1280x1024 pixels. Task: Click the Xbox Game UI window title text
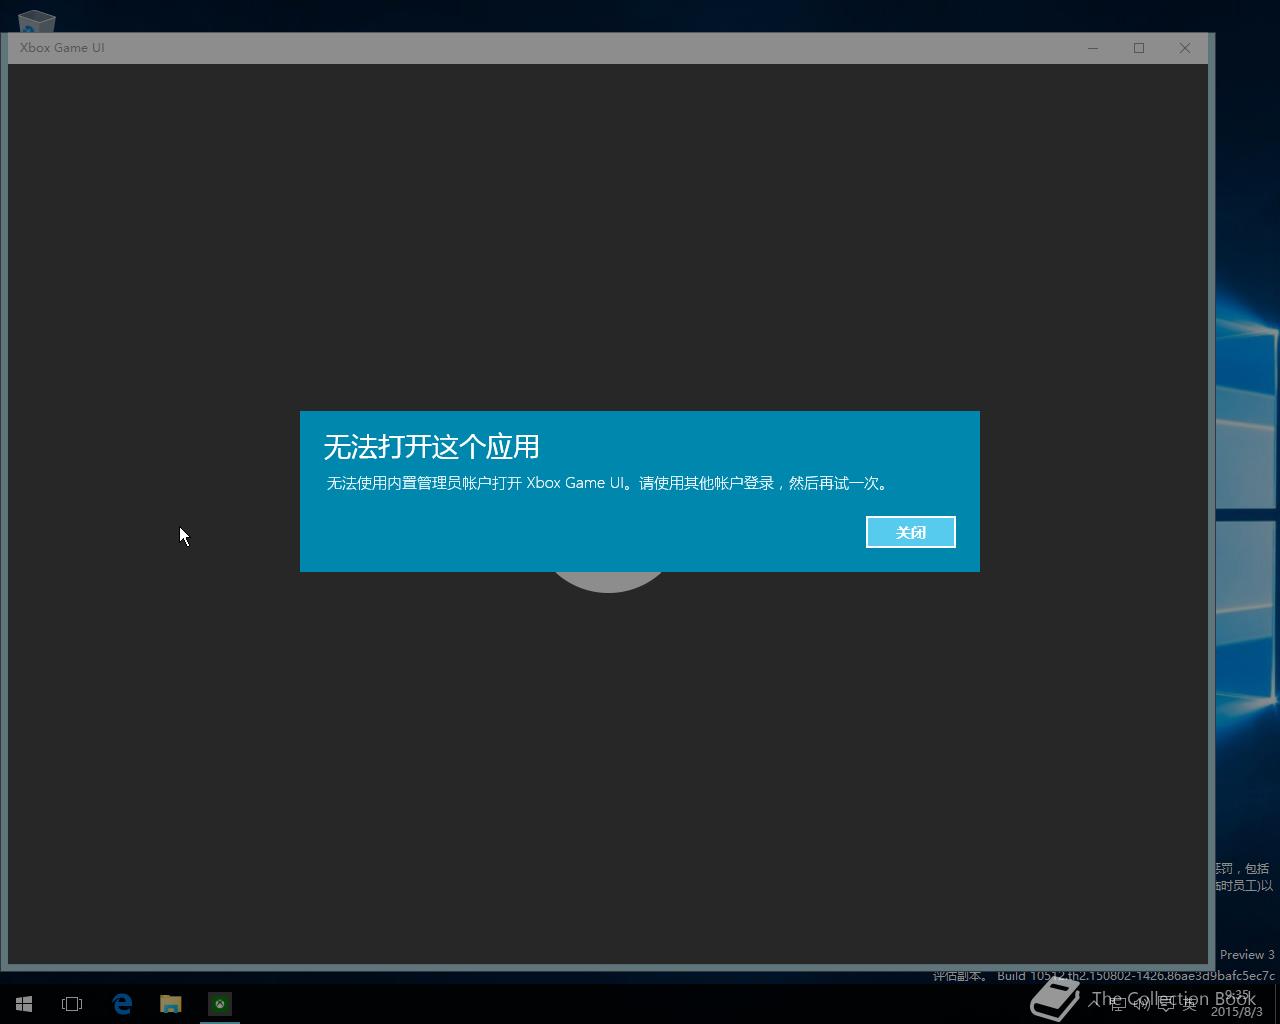pos(62,48)
